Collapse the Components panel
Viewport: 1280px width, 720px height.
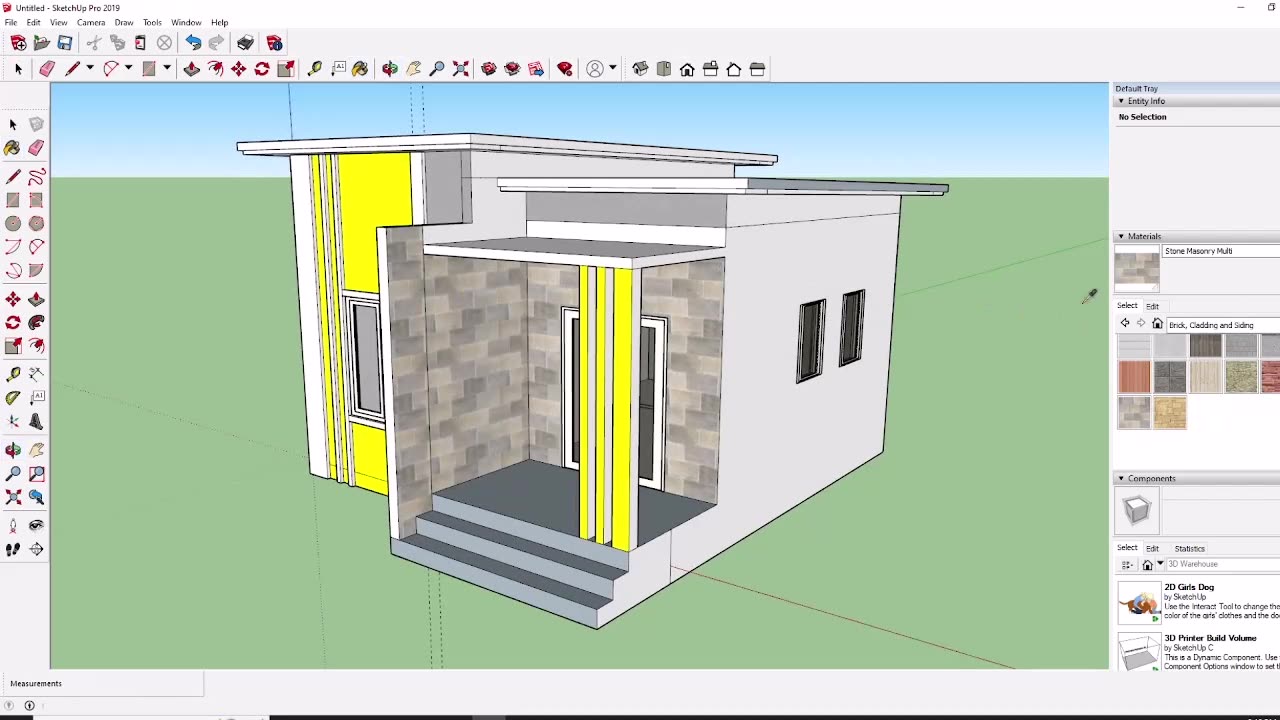pos(1121,479)
